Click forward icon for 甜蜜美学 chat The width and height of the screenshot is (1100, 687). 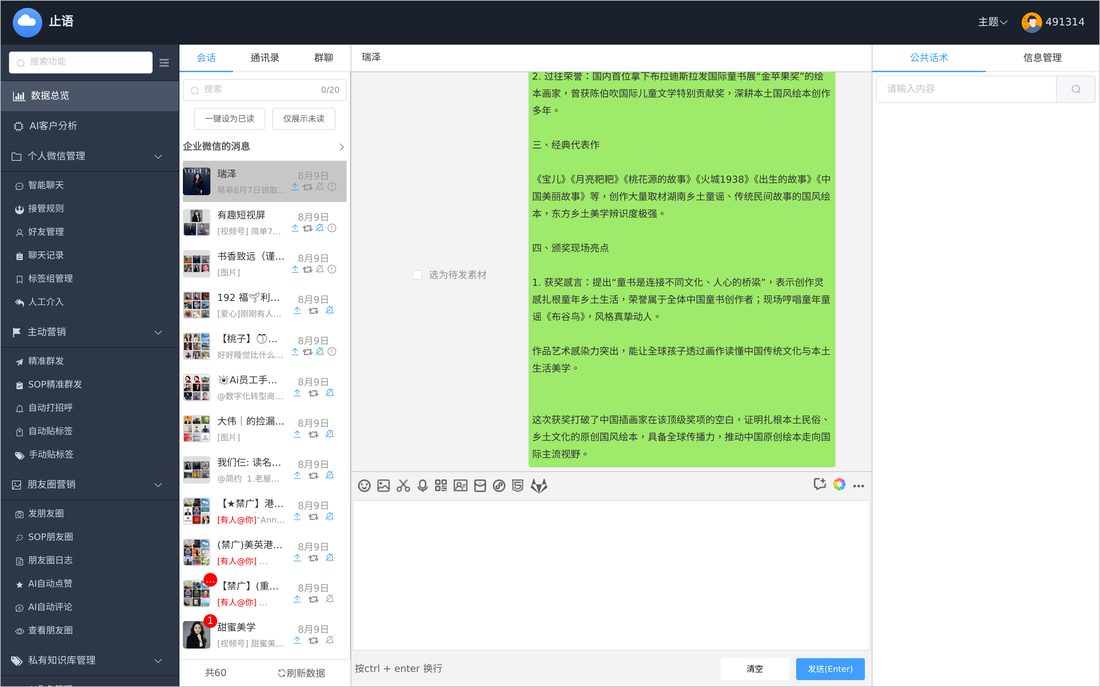click(314, 641)
